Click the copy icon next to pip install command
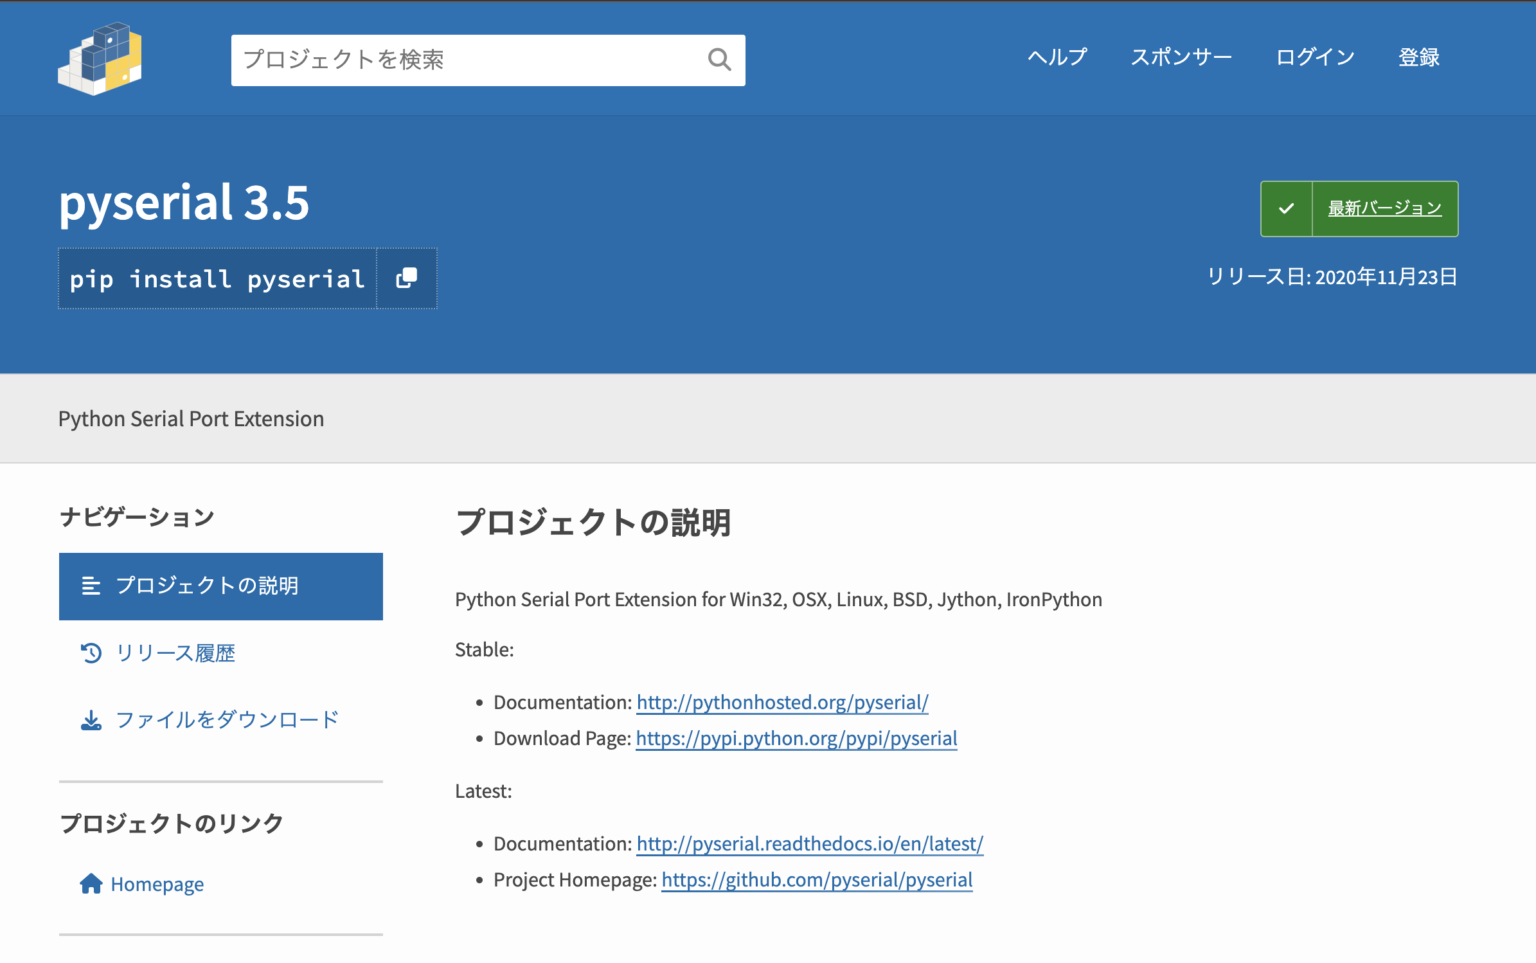 [406, 278]
